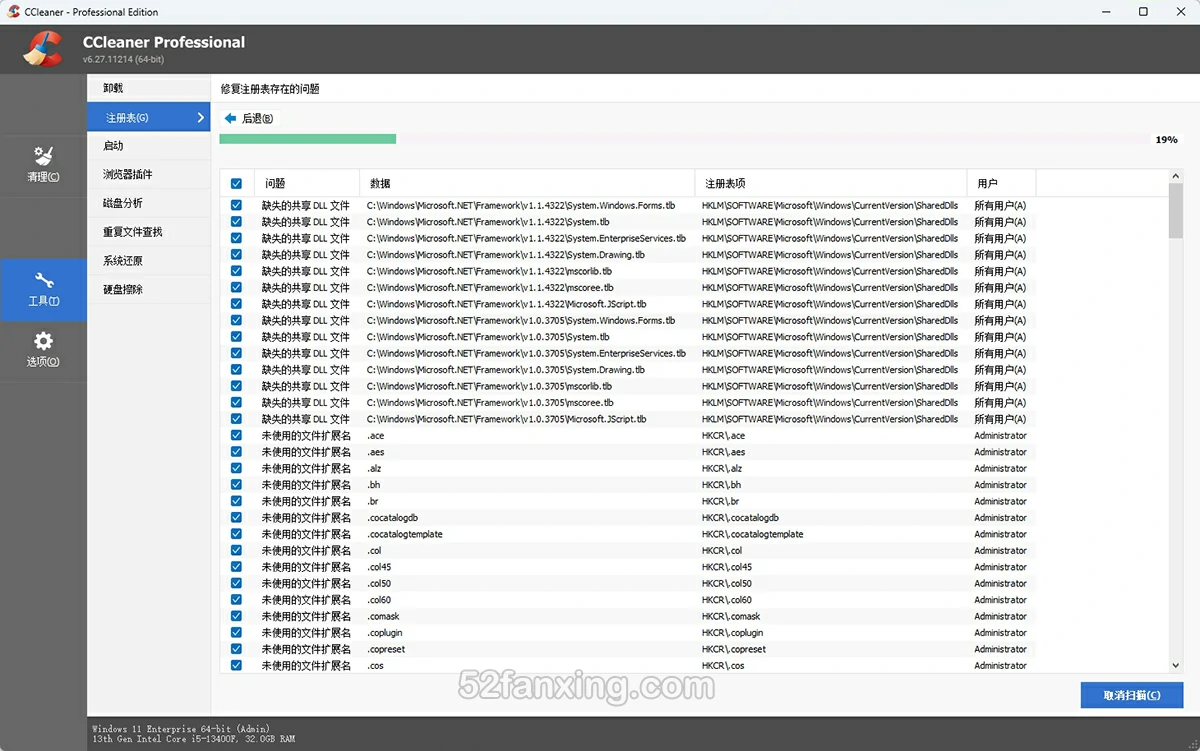The image size is (1200, 751).
Task: Click the HKCR\.col registry key cell
Action: [722, 550]
